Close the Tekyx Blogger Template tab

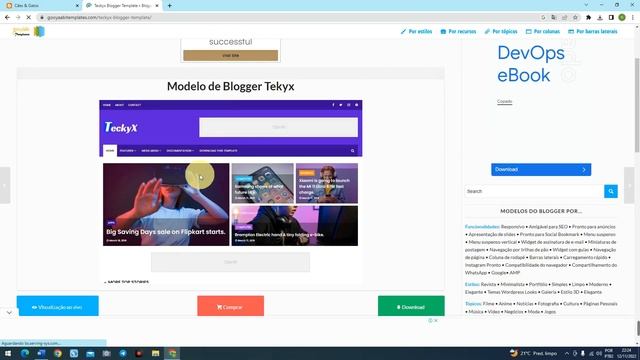tap(157, 6)
